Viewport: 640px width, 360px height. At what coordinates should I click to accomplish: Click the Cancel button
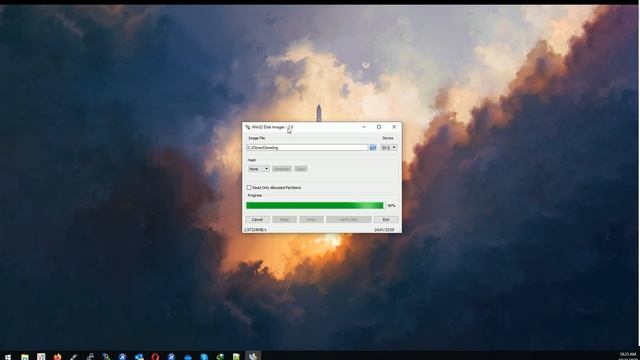[257, 220]
